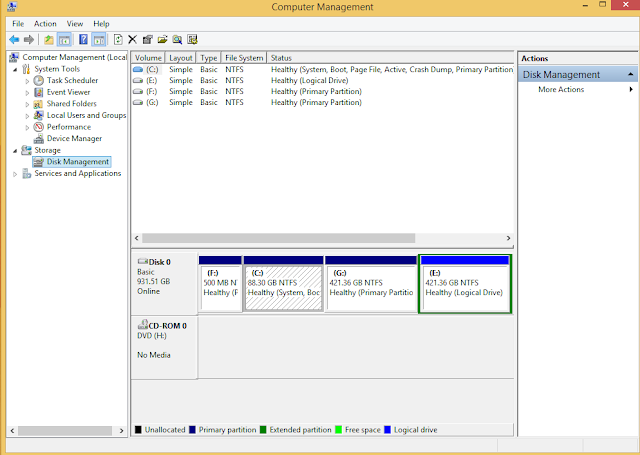Click the Back arrow toolbar icon
640x455 pixels.
14,40
